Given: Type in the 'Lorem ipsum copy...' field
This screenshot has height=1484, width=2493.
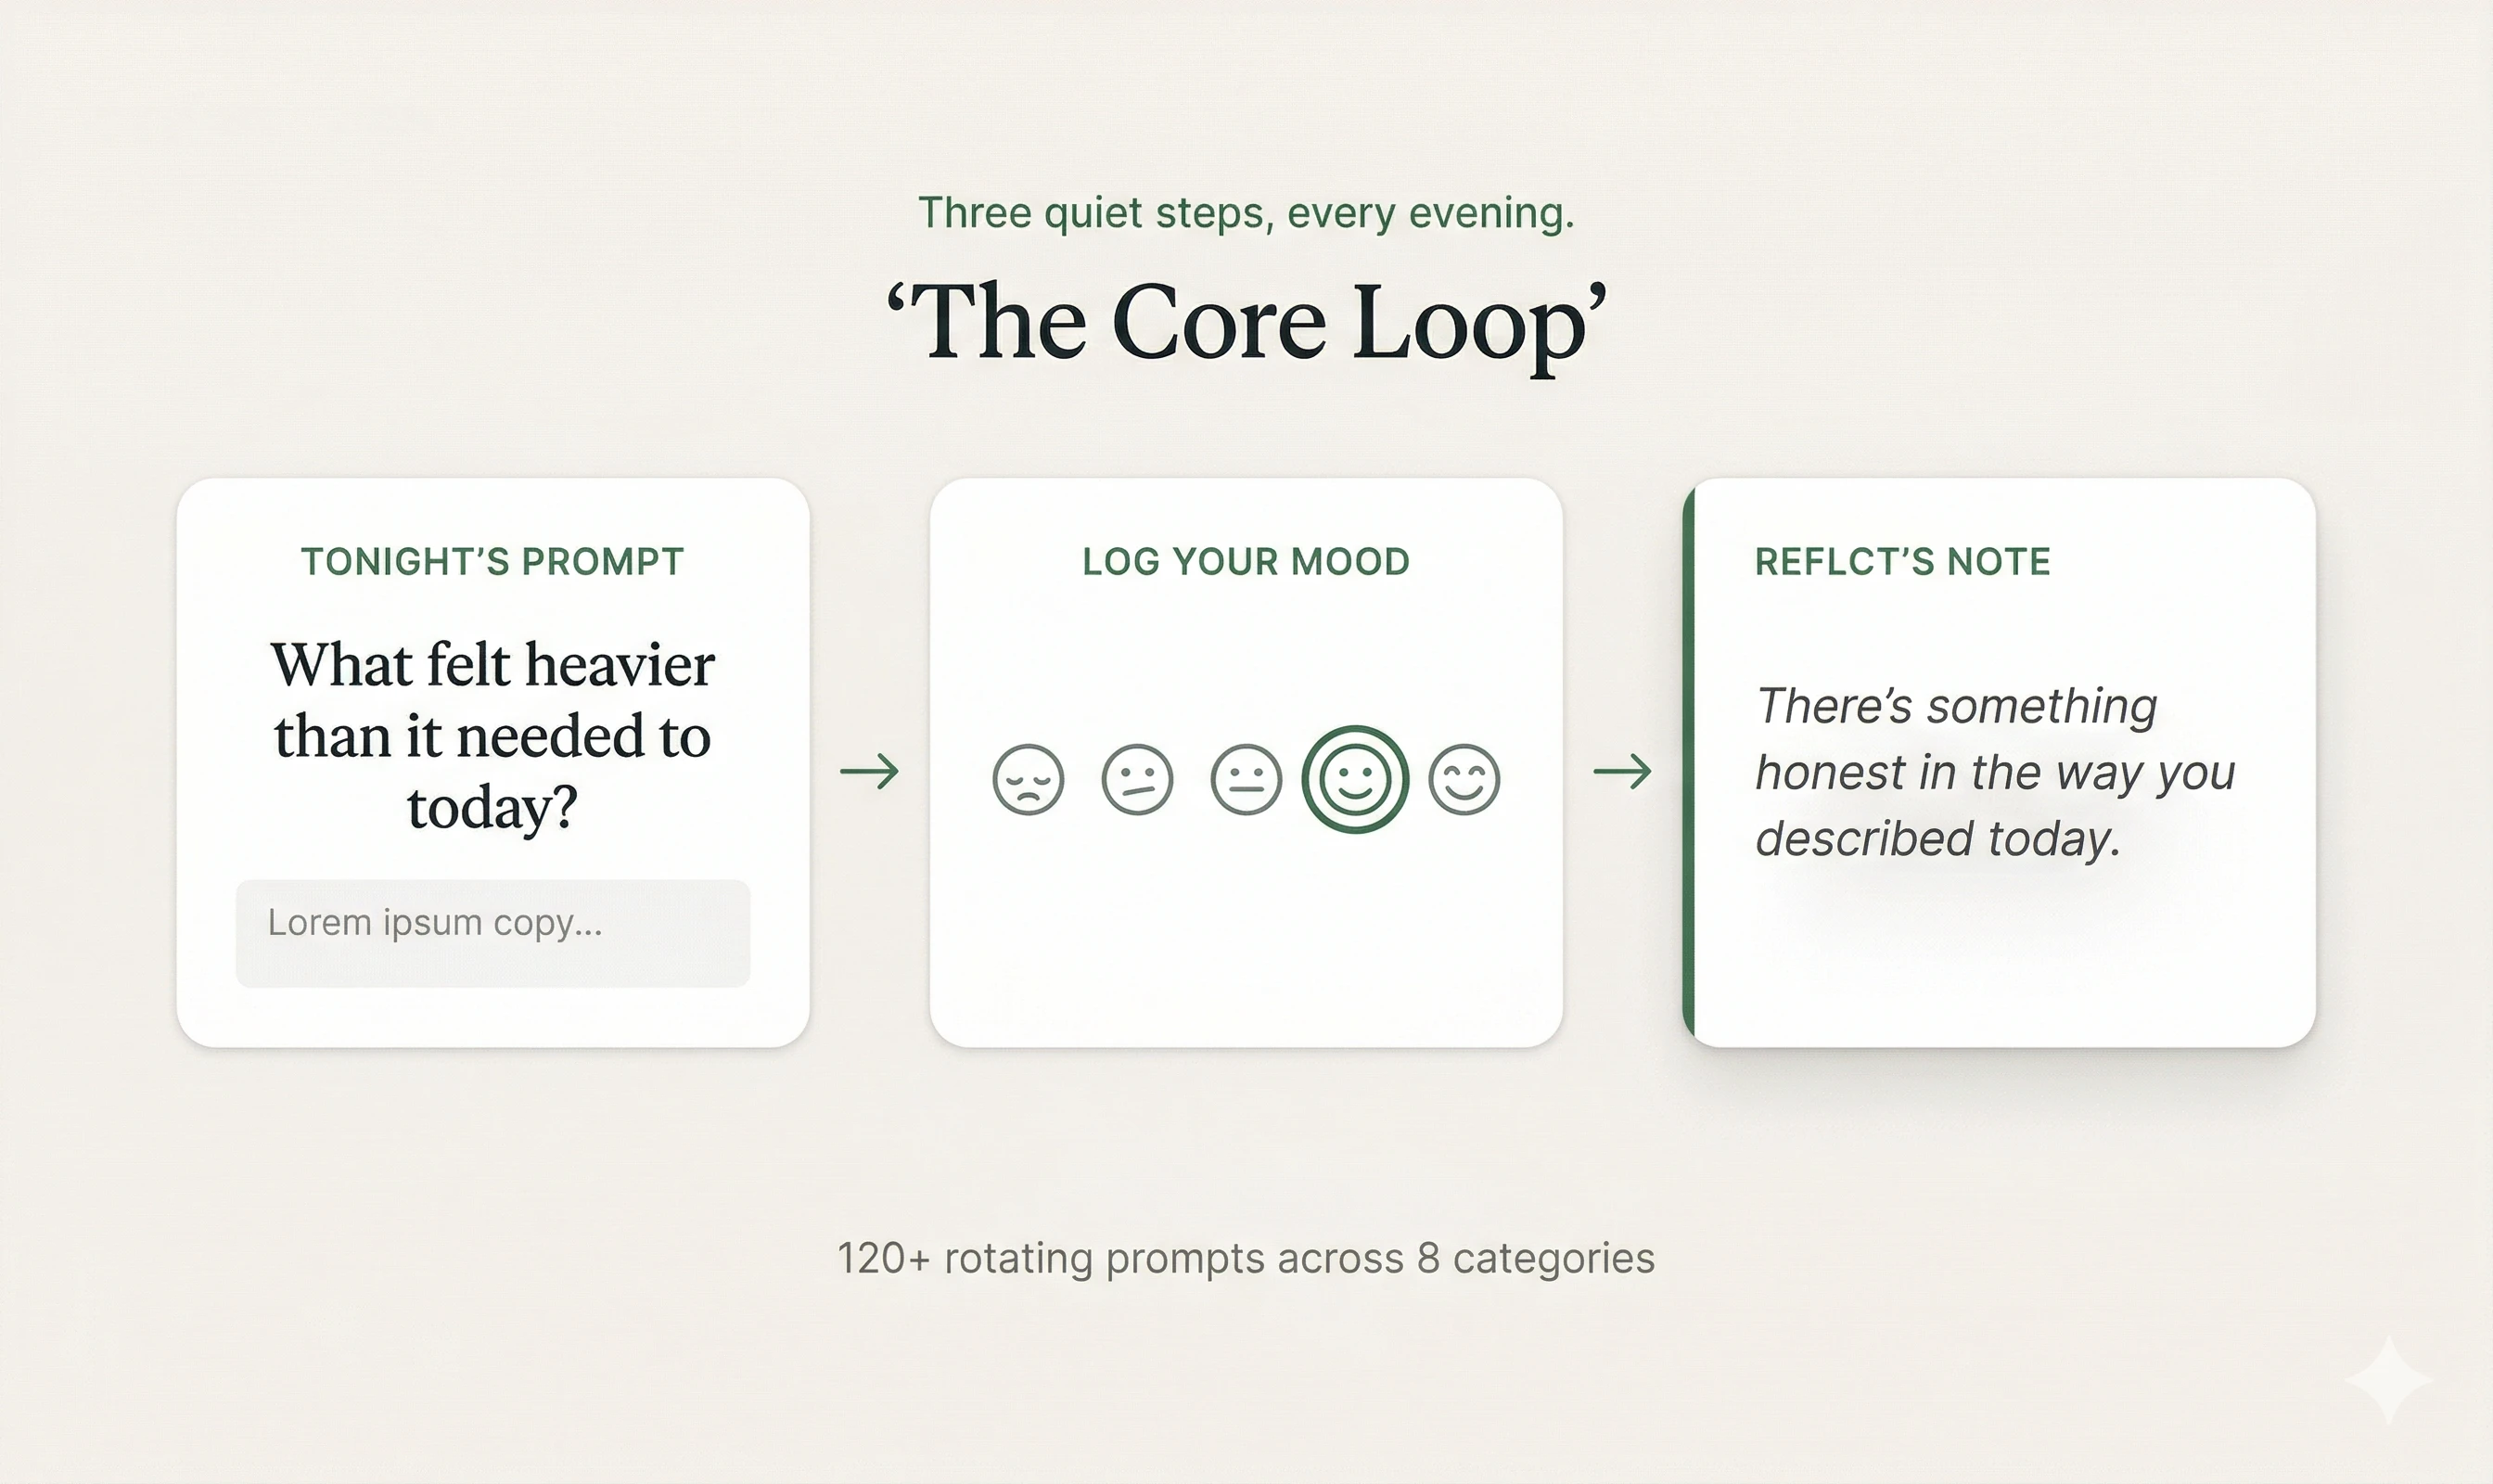Looking at the screenshot, I should 492,933.
